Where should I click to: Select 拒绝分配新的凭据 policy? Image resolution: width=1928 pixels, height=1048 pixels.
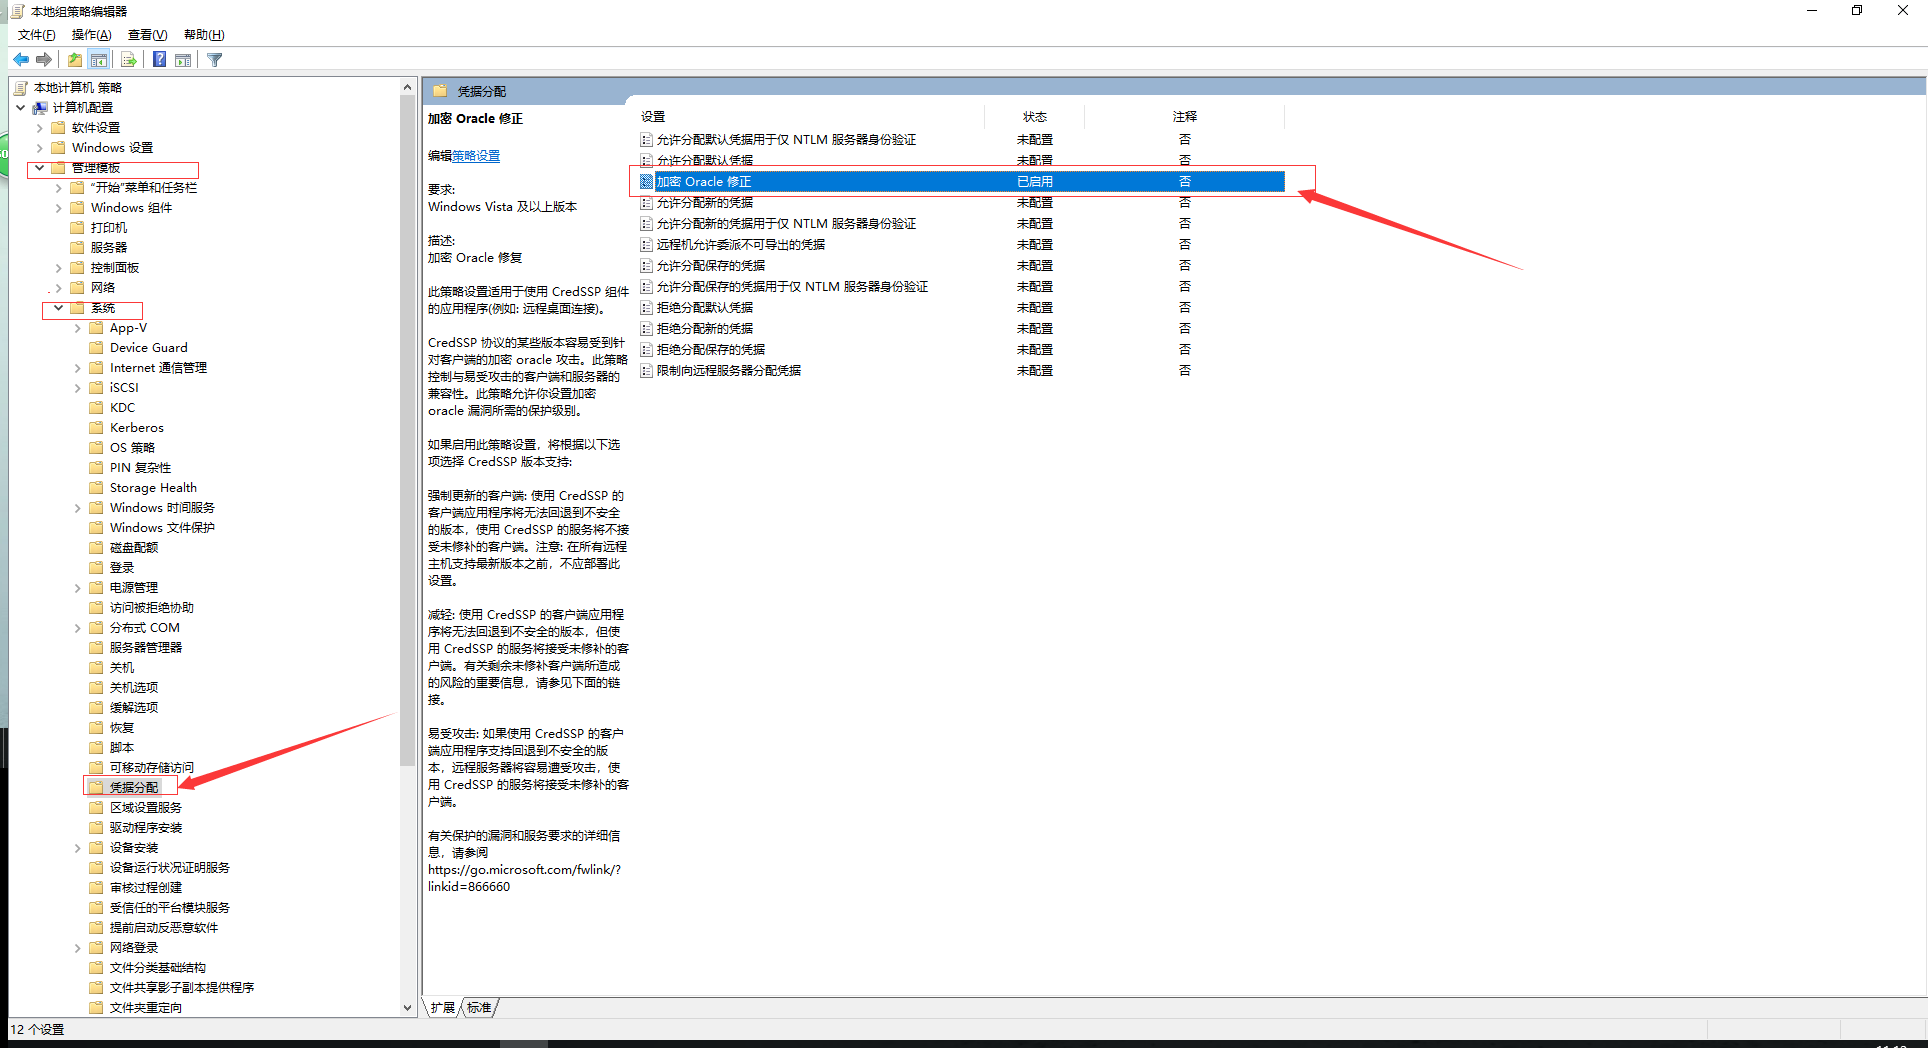(x=704, y=329)
